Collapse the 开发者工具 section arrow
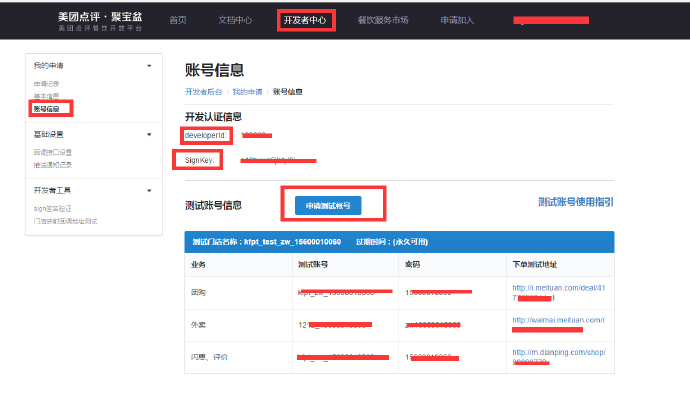The width and height of the screenshot is (690, 405). tap(149, 191)
